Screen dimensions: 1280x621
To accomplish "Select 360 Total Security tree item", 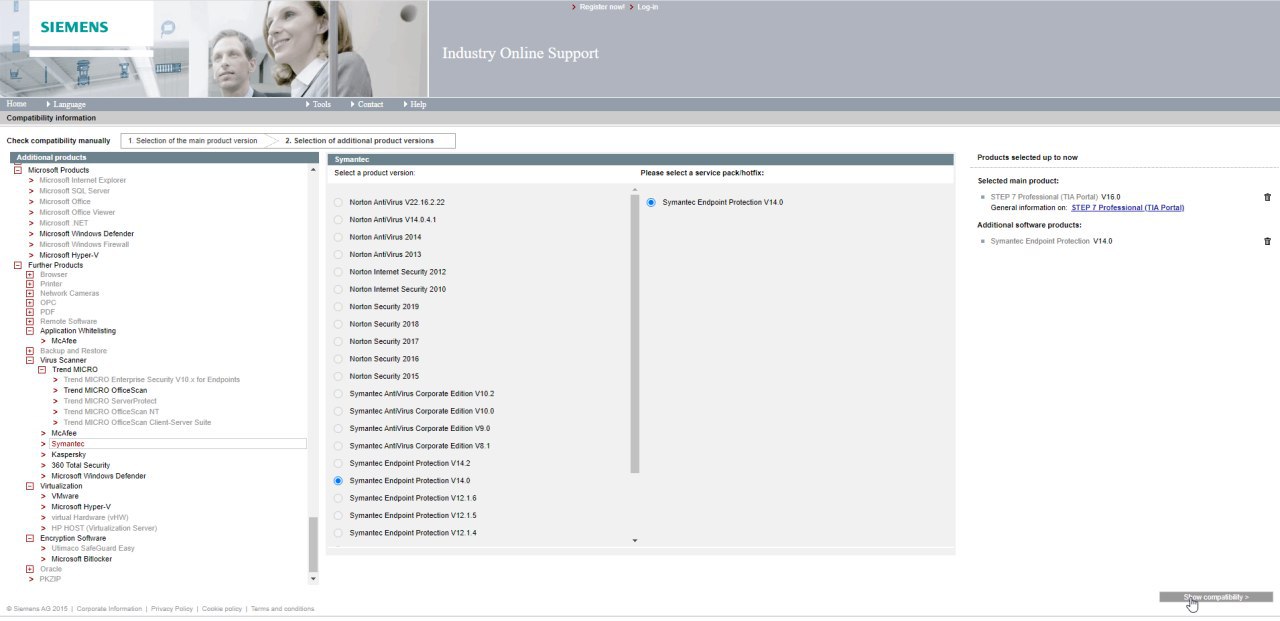I will 81,465.
